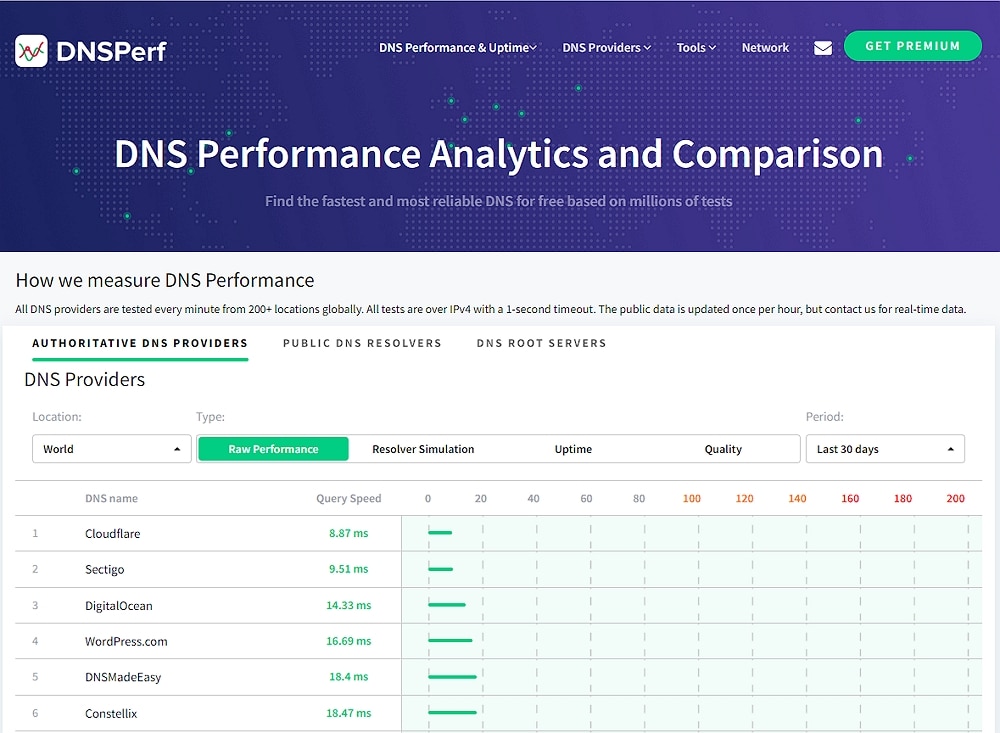1000x733 pixels.
Task: Go to the Network page
Action: click(765, 48)
